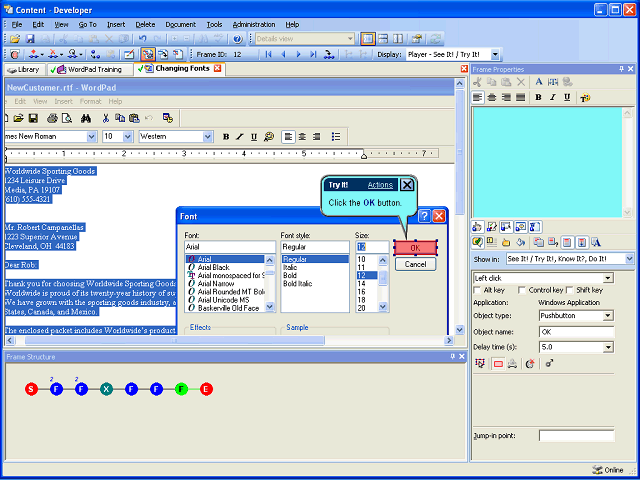This screenshot has width=640, height=480.
Task: Toggle the Alt key checkbox
Action: [477, 290]
